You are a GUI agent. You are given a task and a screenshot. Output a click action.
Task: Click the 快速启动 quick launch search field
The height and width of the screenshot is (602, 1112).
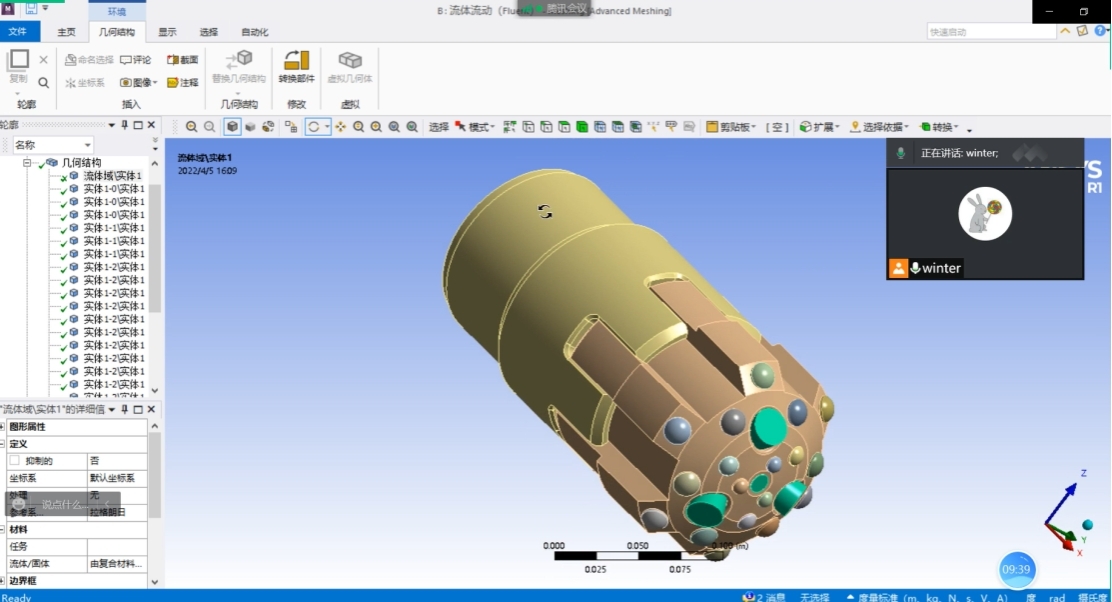990,32
